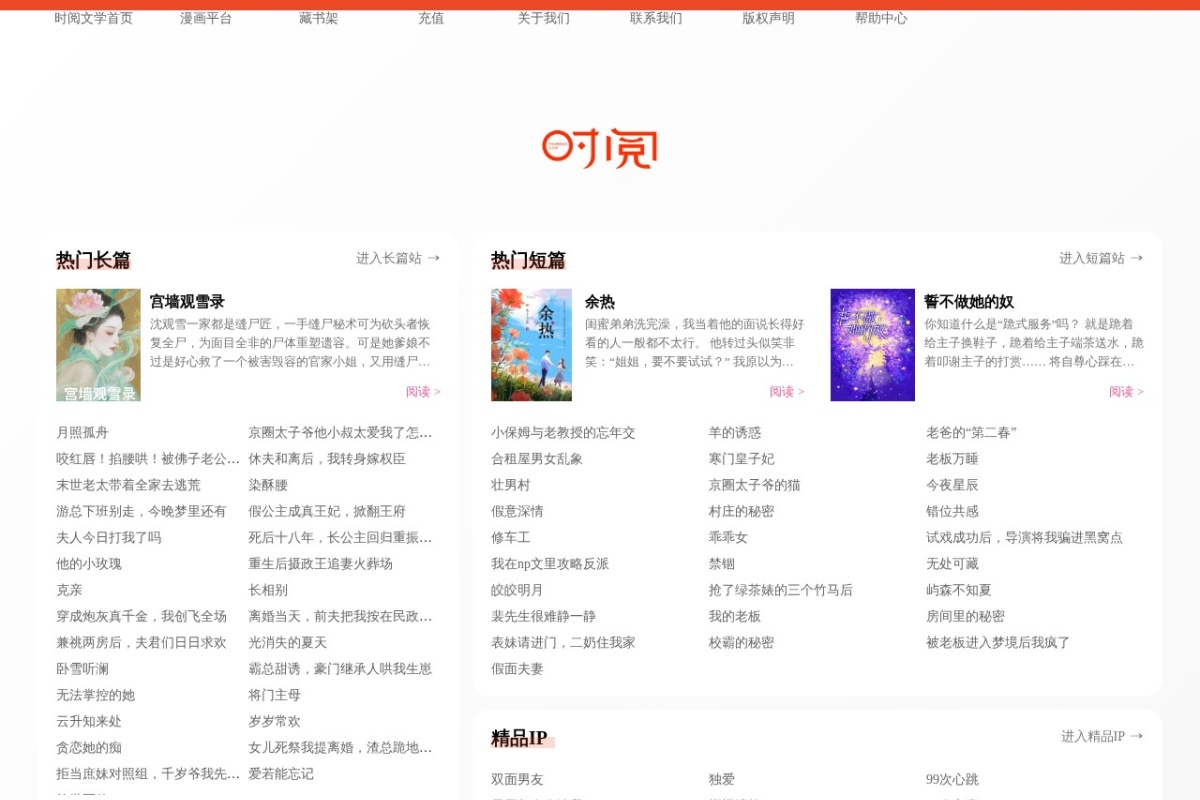Open novel 夫人今日打我了吗
This screenshot has width=1200, height=800.
[x=108, y=538]
